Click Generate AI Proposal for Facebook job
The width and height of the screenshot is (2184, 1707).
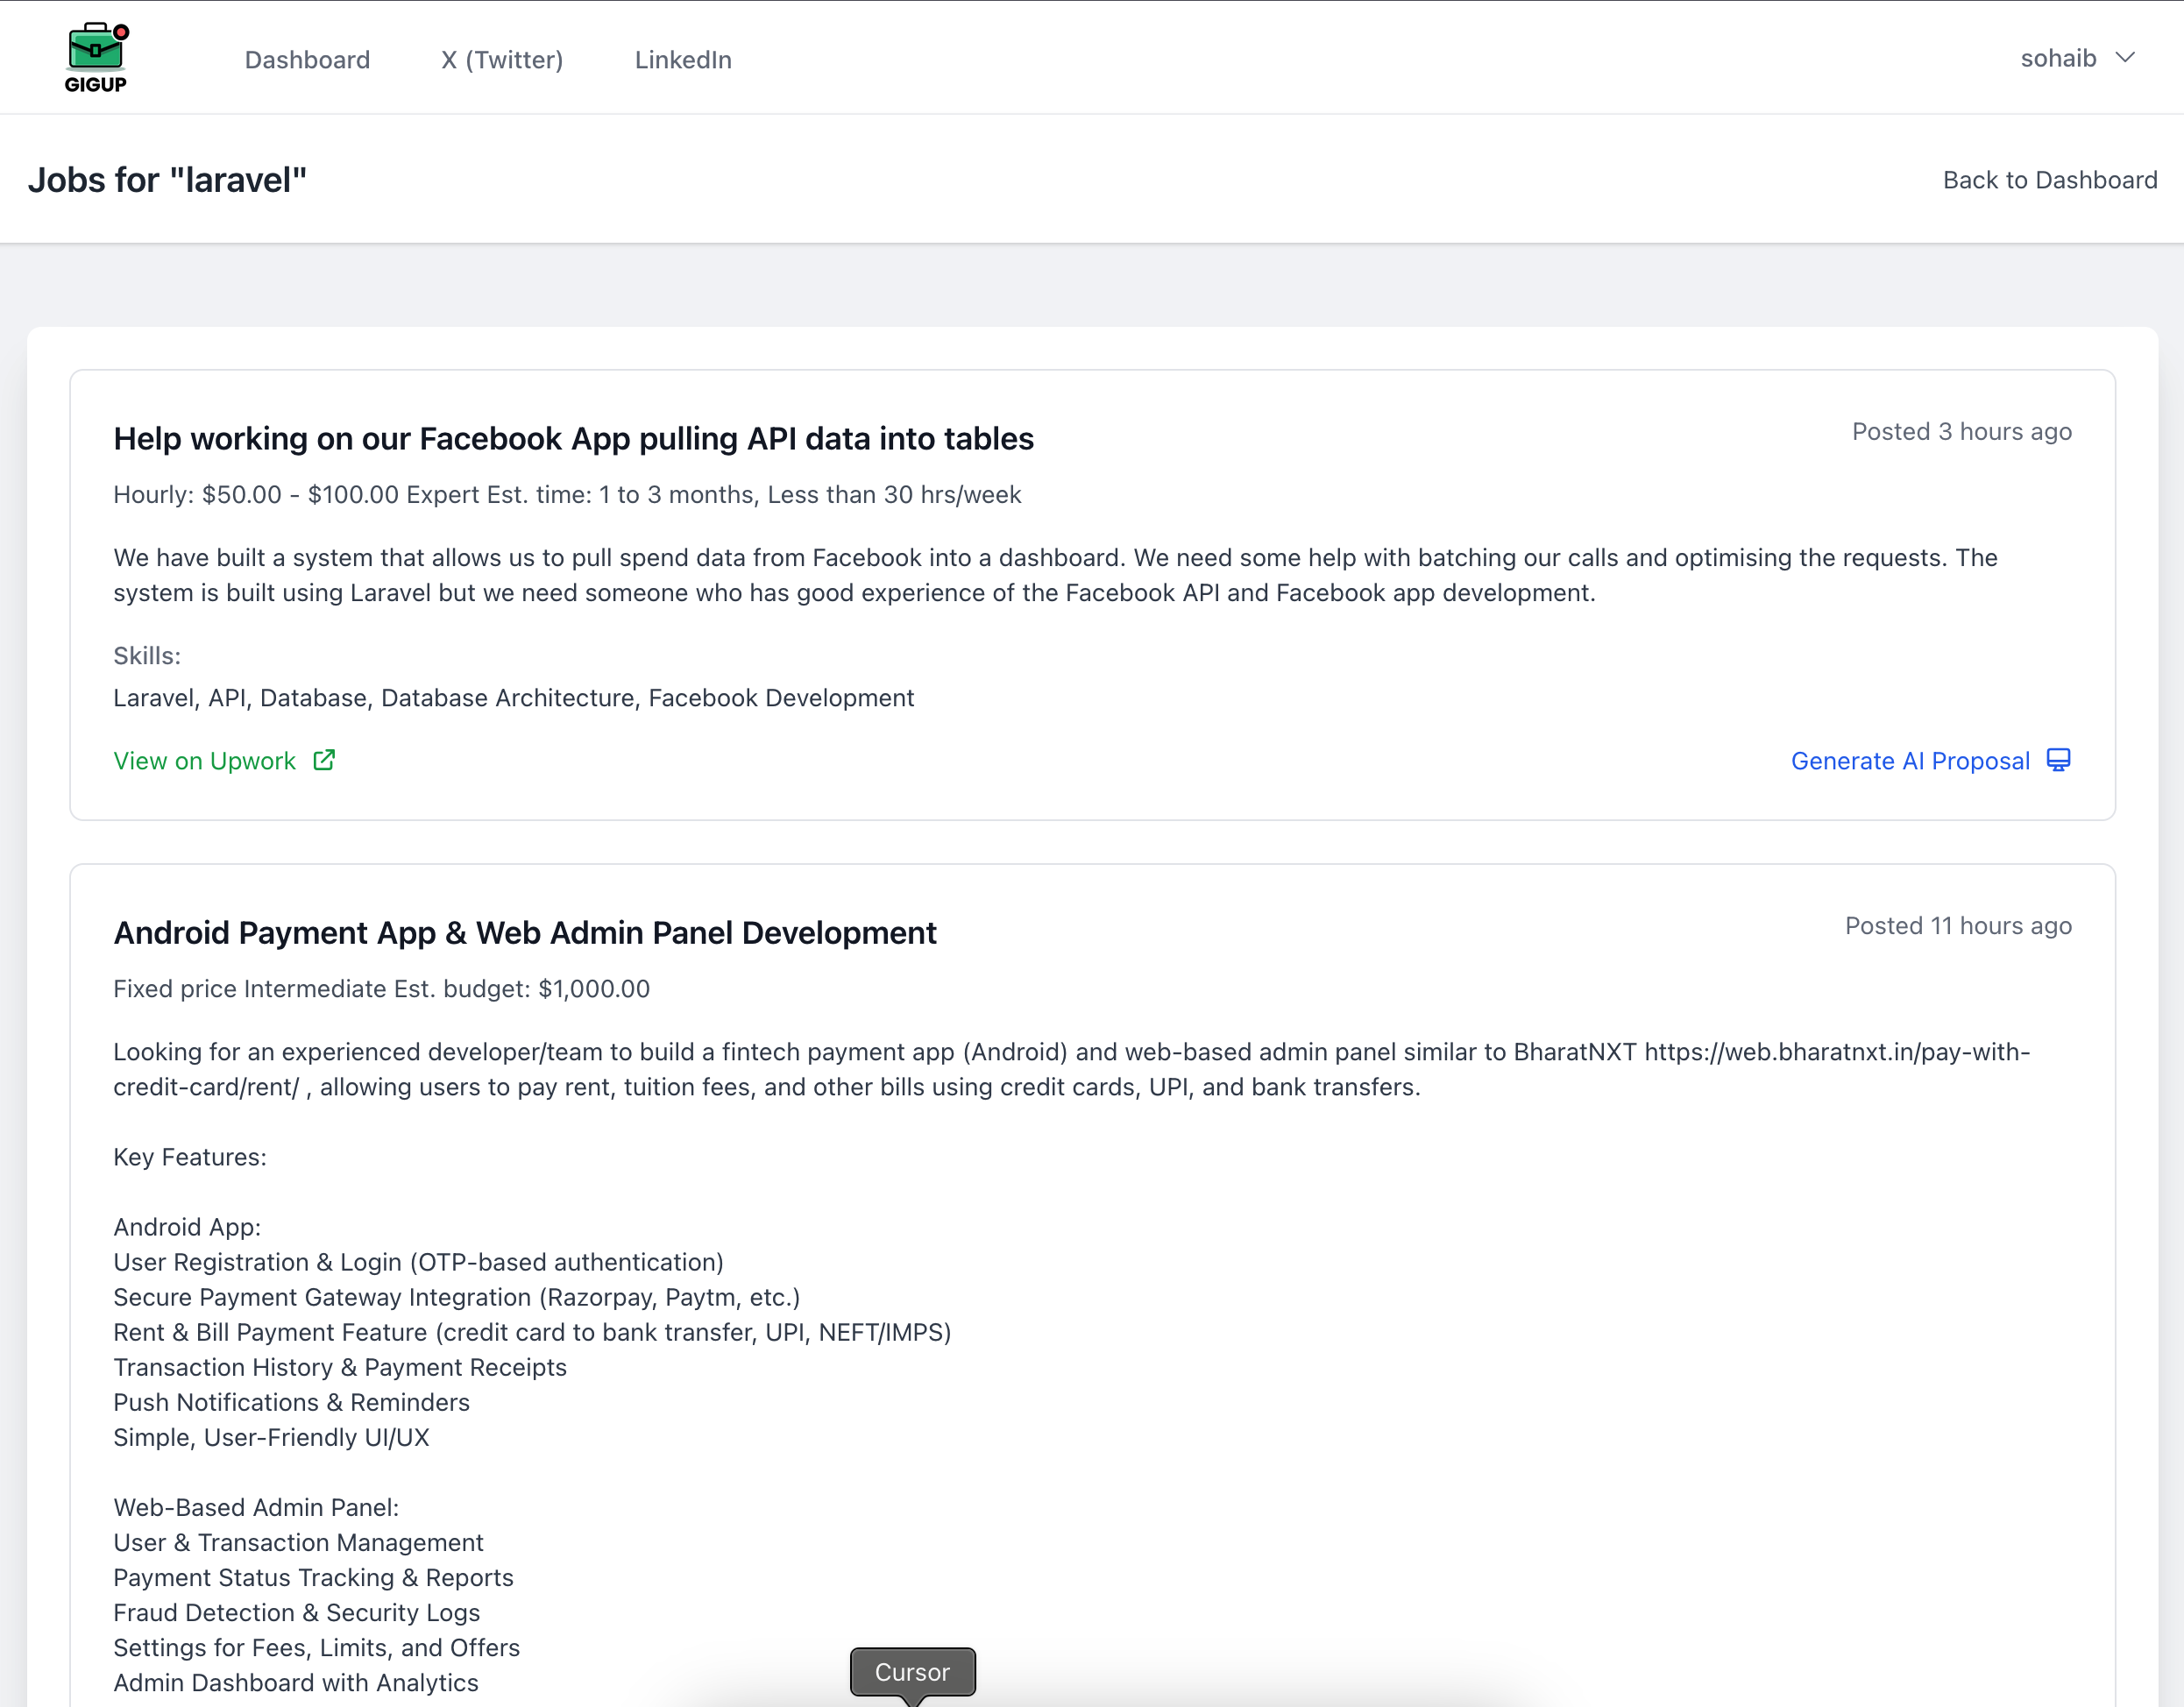click(x=1910, y=761)
